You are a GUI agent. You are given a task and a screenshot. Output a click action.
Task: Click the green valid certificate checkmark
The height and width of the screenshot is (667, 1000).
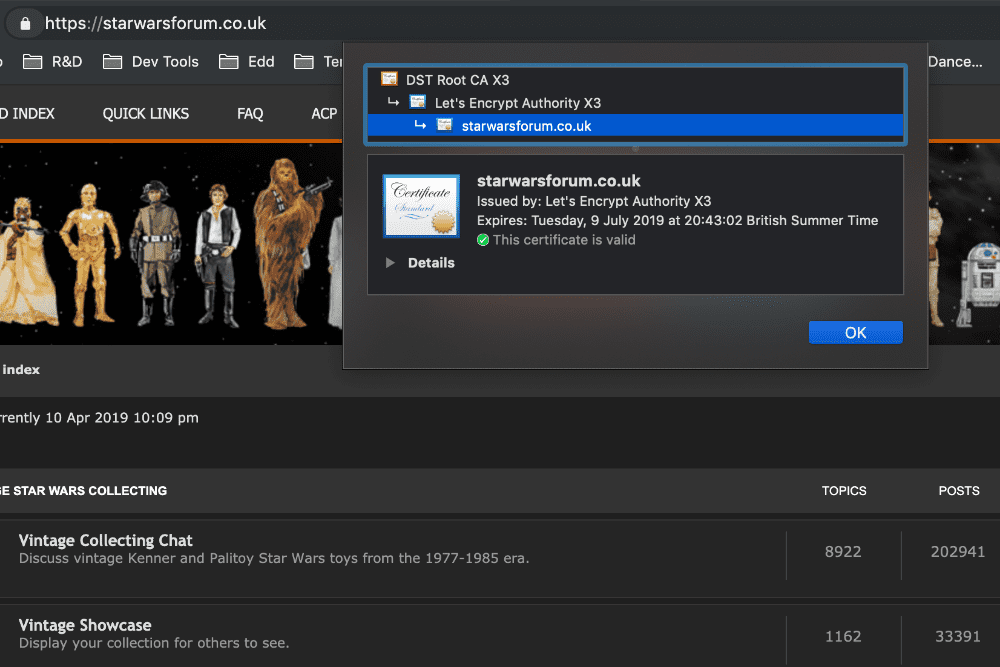pos(483,240)
